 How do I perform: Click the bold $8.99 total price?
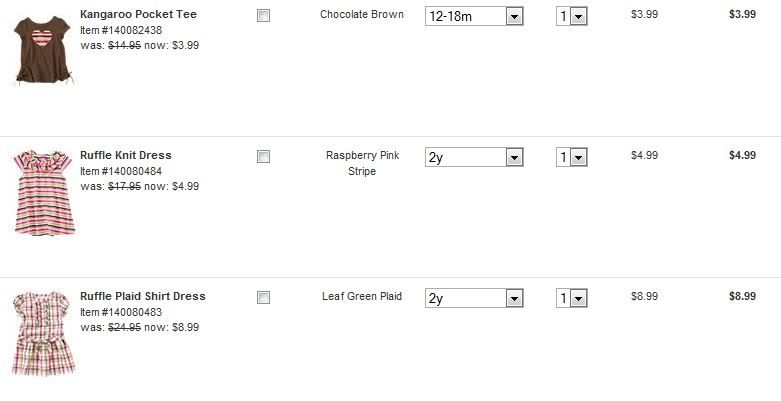tap(742, 297)
